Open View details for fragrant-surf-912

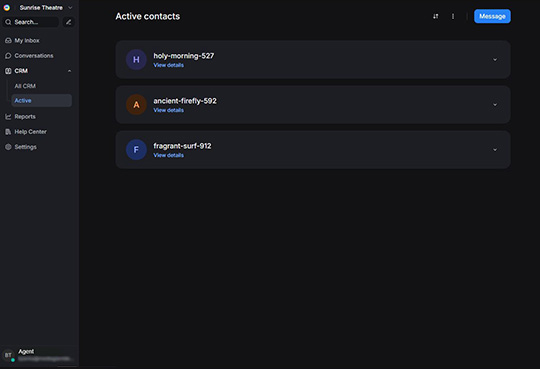click(168, 155)
